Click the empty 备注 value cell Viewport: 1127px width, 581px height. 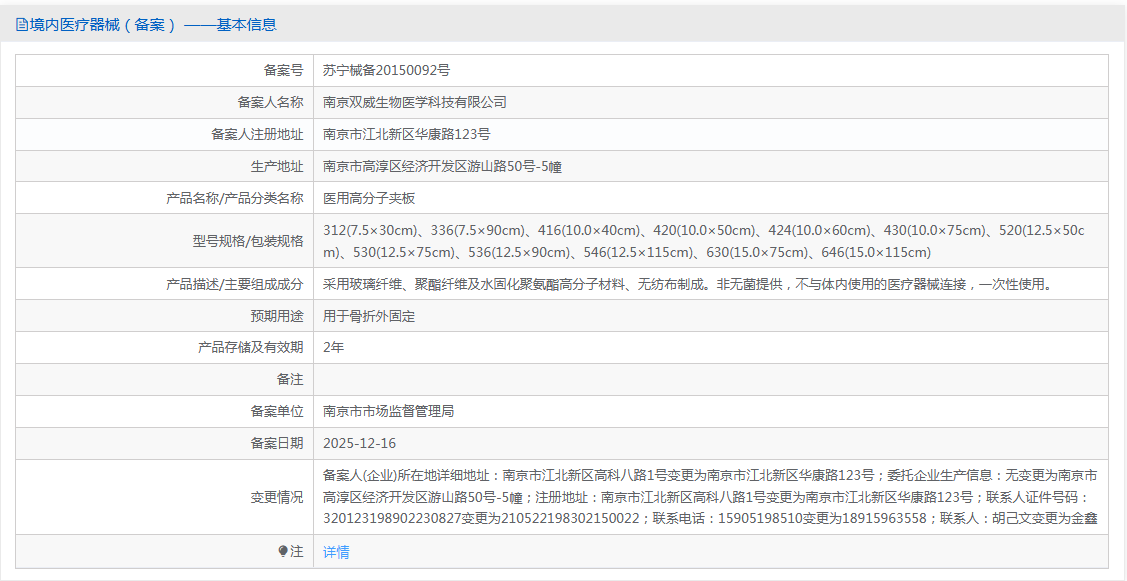tap(711, 379)
